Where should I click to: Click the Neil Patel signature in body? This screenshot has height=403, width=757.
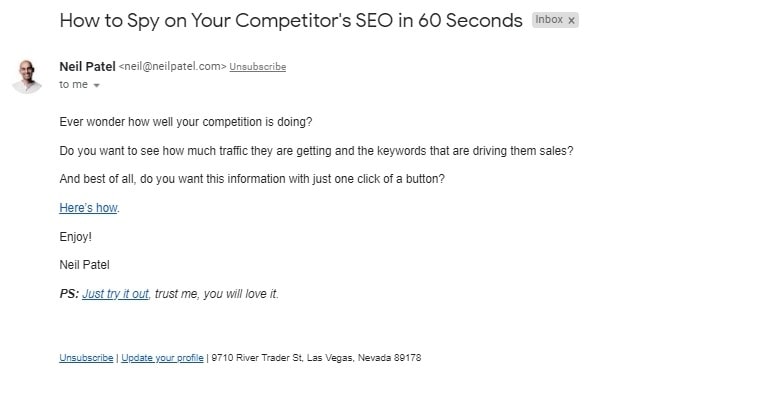pyautogui.click(x=84, y=265)
